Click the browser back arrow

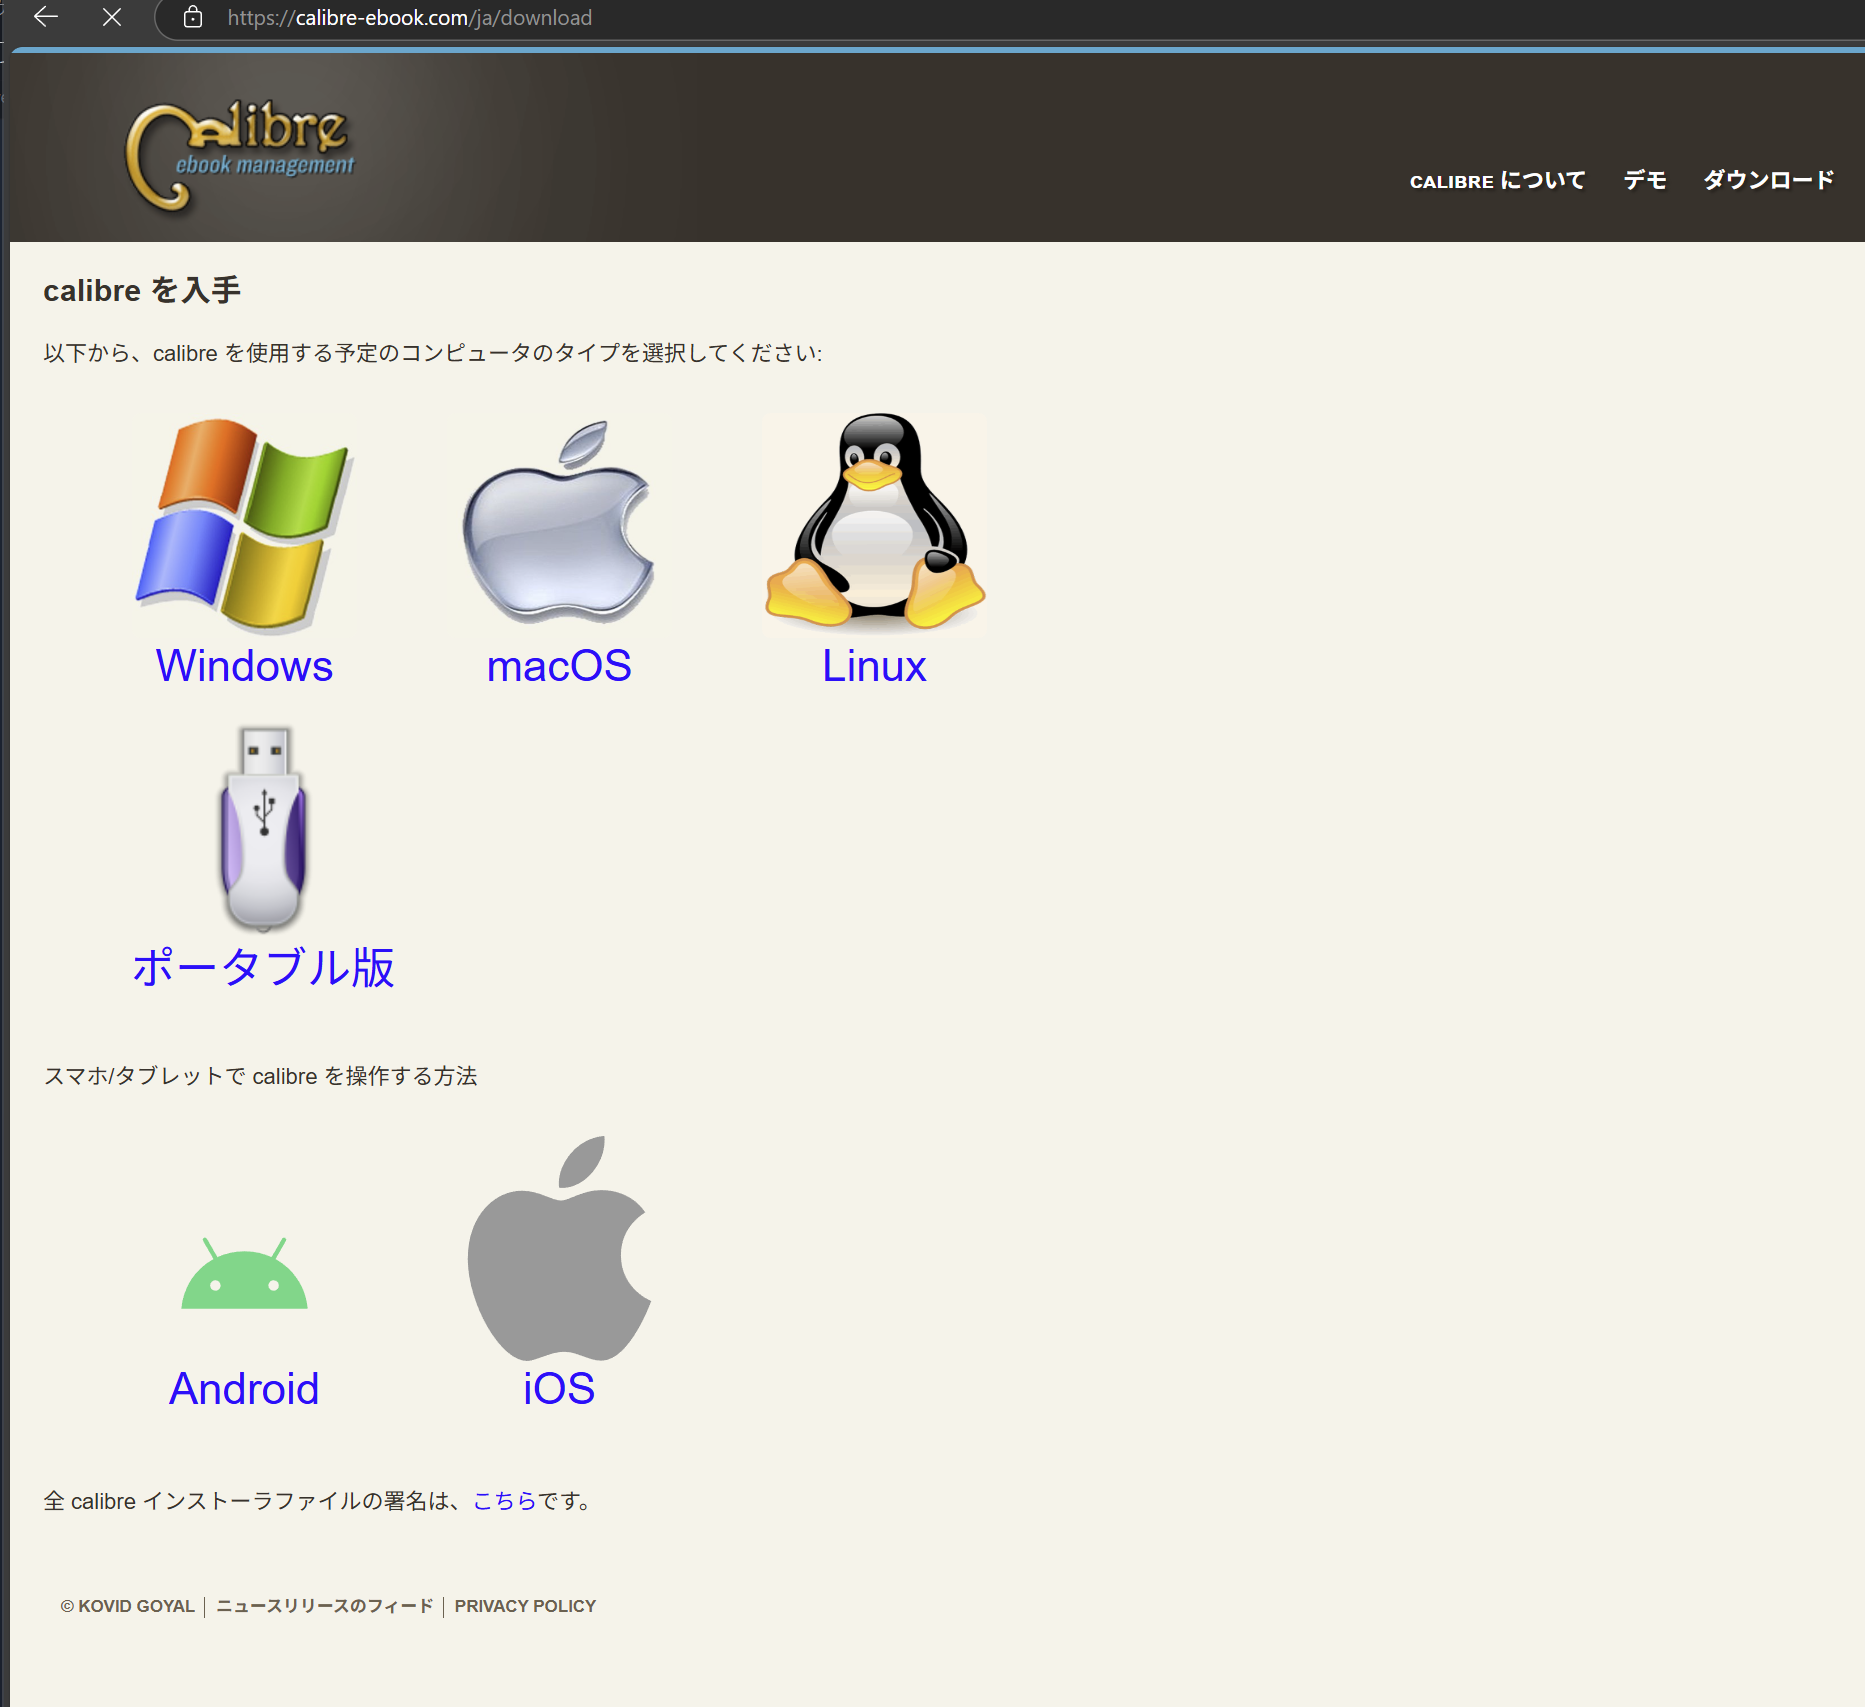pyautogui.click(x=46, y=17)
